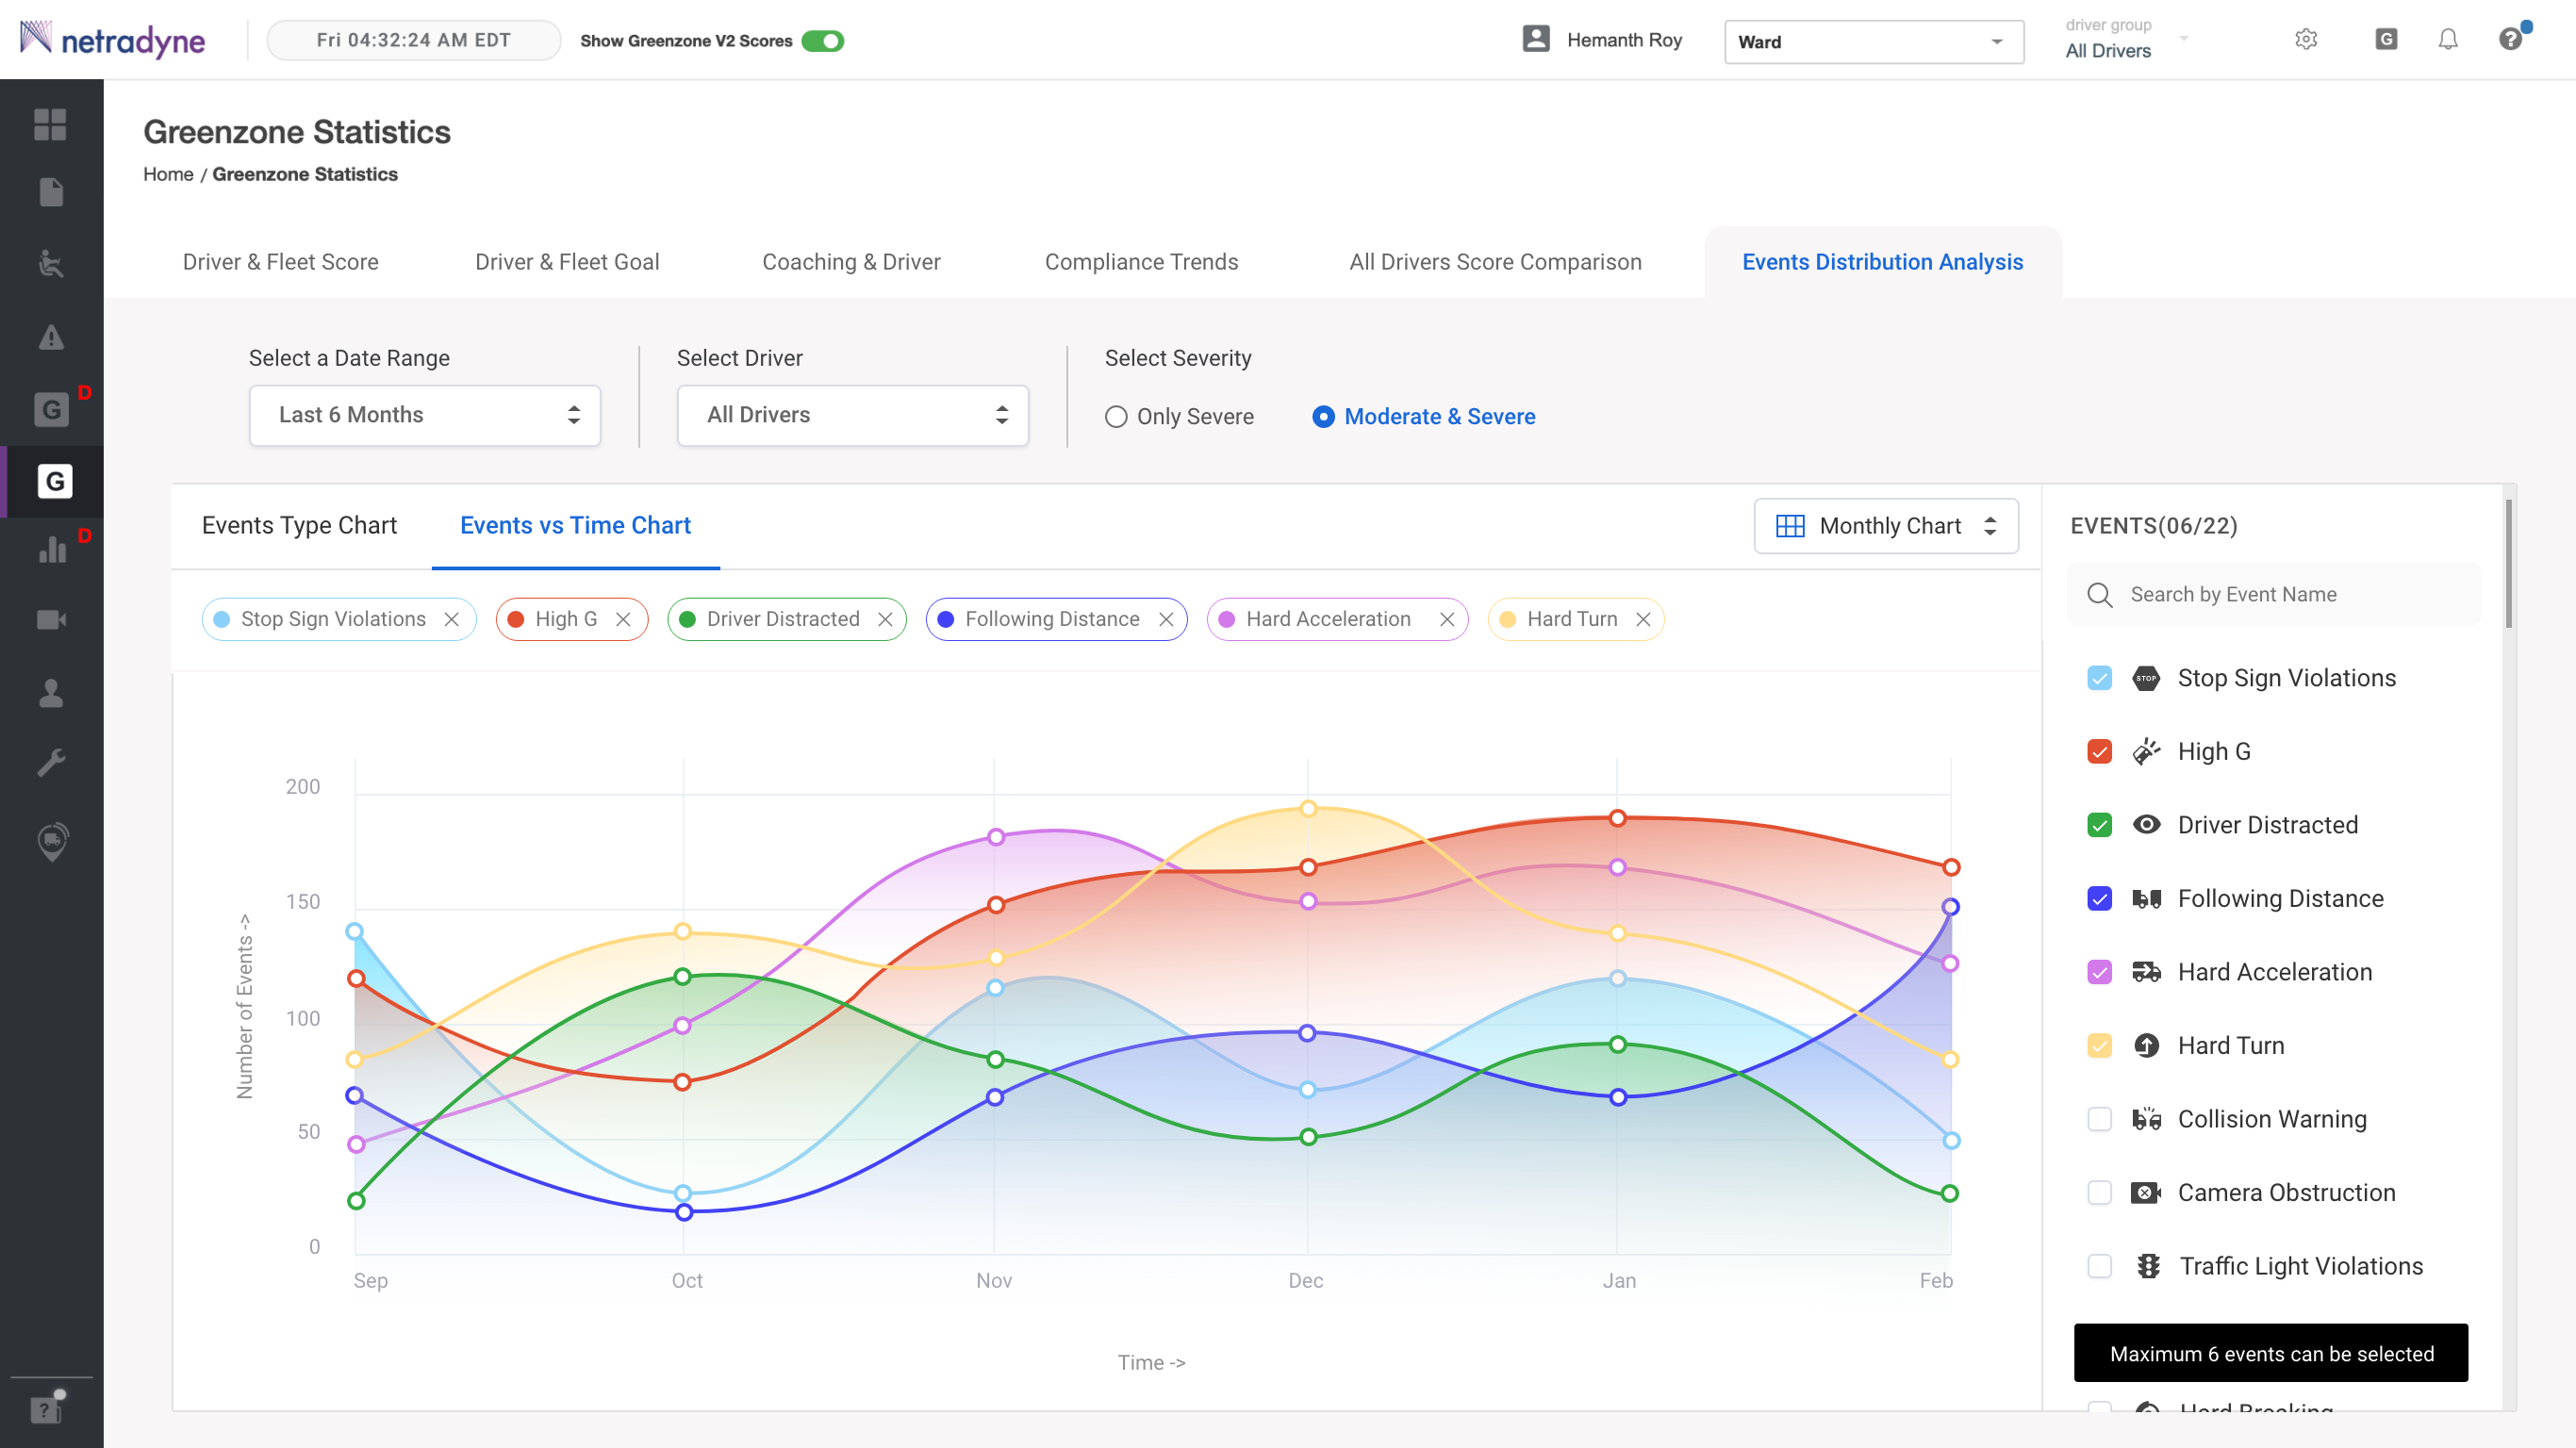This screenshot has height=1448, width=2576.
Task: Click the Following Distance event icon
Action: tap(2148, 898)
